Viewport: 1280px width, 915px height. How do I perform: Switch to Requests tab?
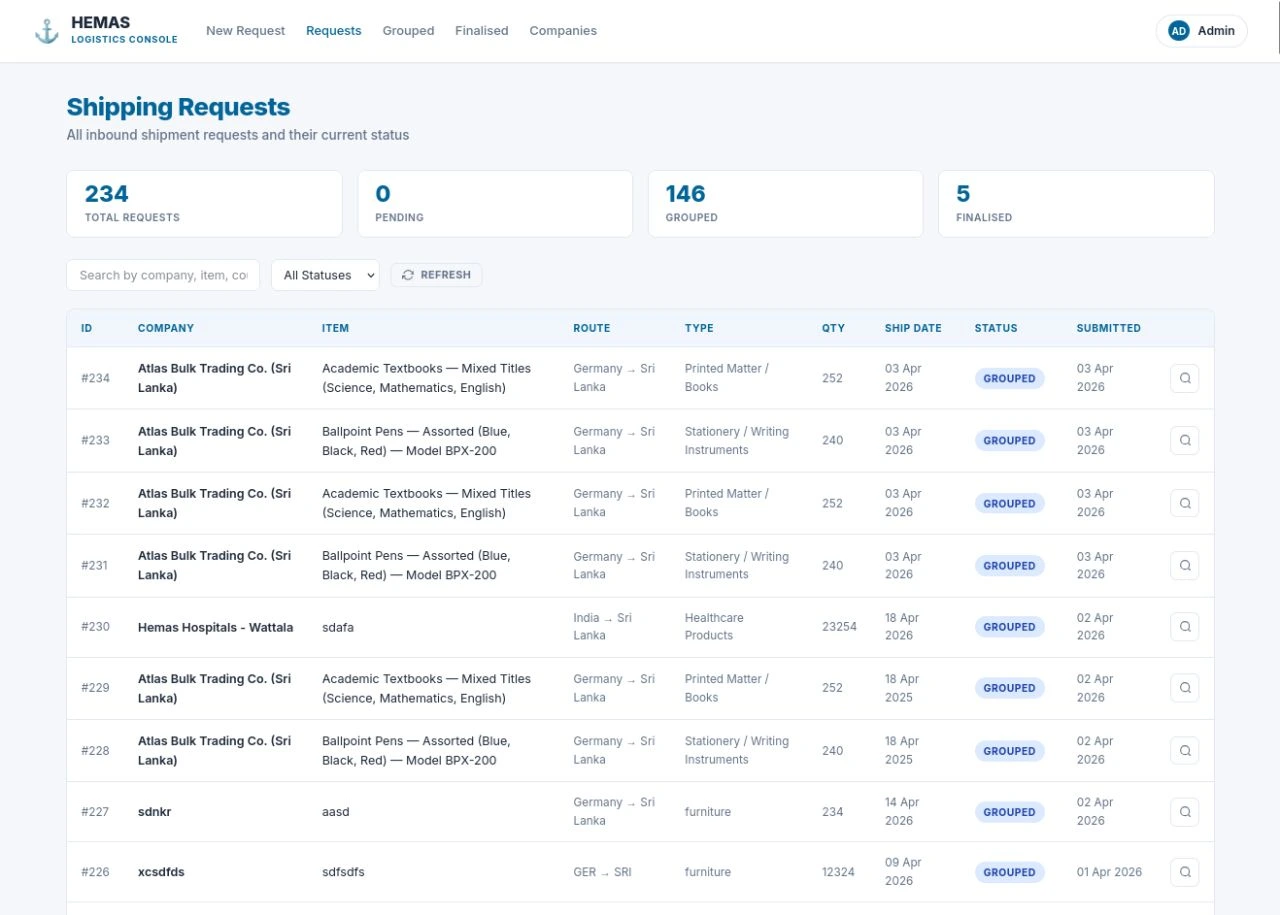[x=333, y=31]
